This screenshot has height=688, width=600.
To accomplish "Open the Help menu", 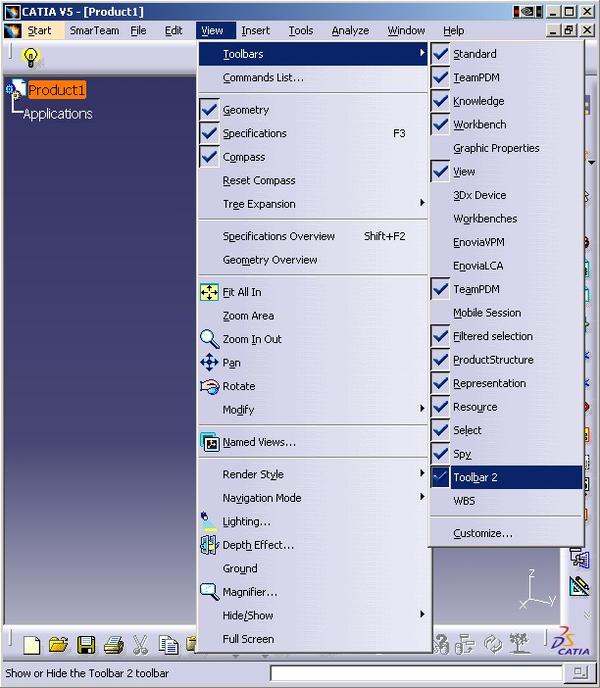I will 453,31.
